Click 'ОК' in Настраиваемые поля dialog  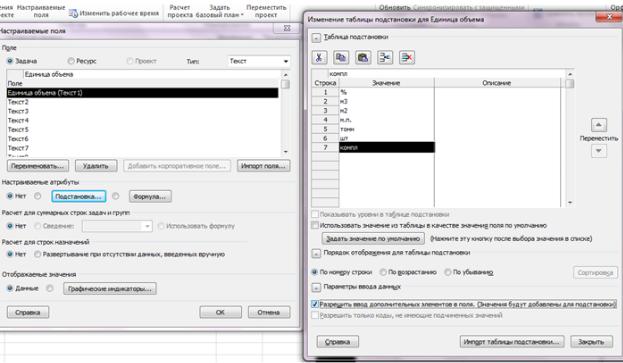(x=221, y=313)
